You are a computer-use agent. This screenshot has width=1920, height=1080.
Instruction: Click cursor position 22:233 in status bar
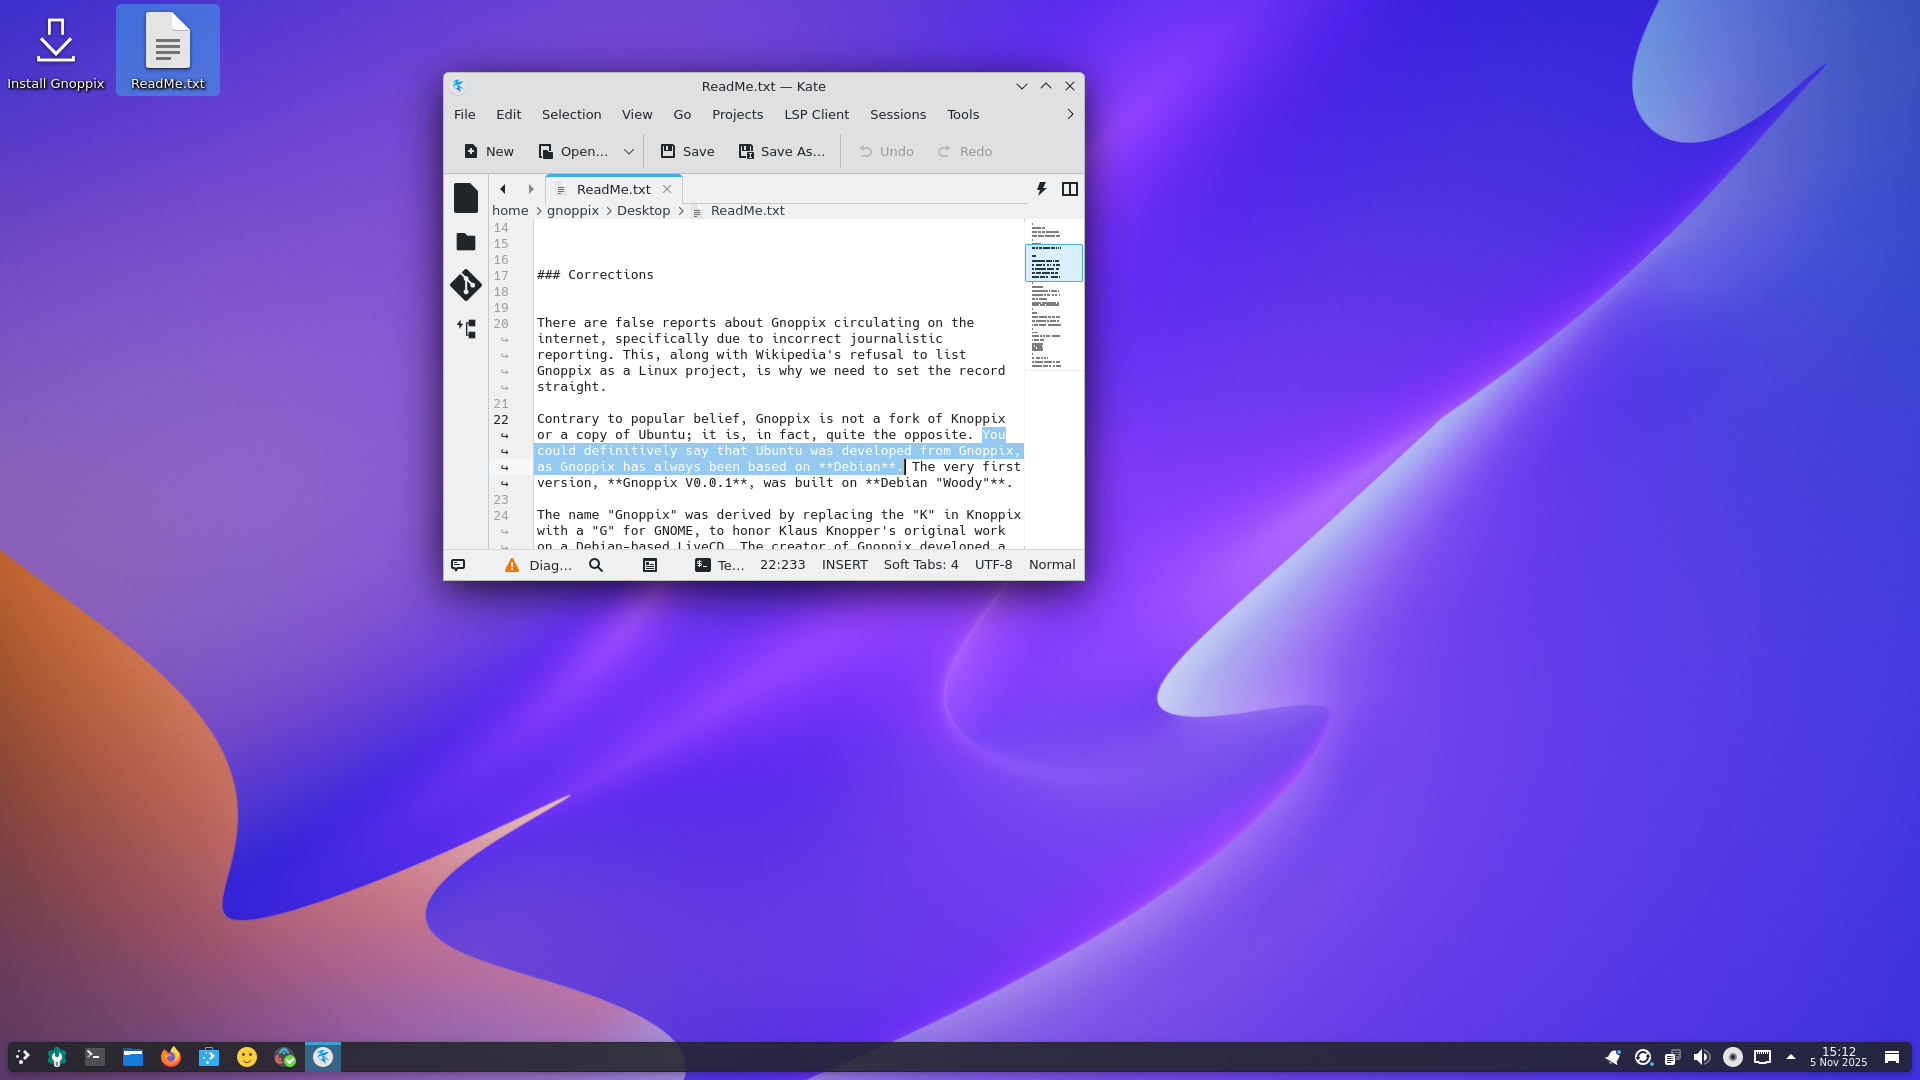[x=783, y=565]
